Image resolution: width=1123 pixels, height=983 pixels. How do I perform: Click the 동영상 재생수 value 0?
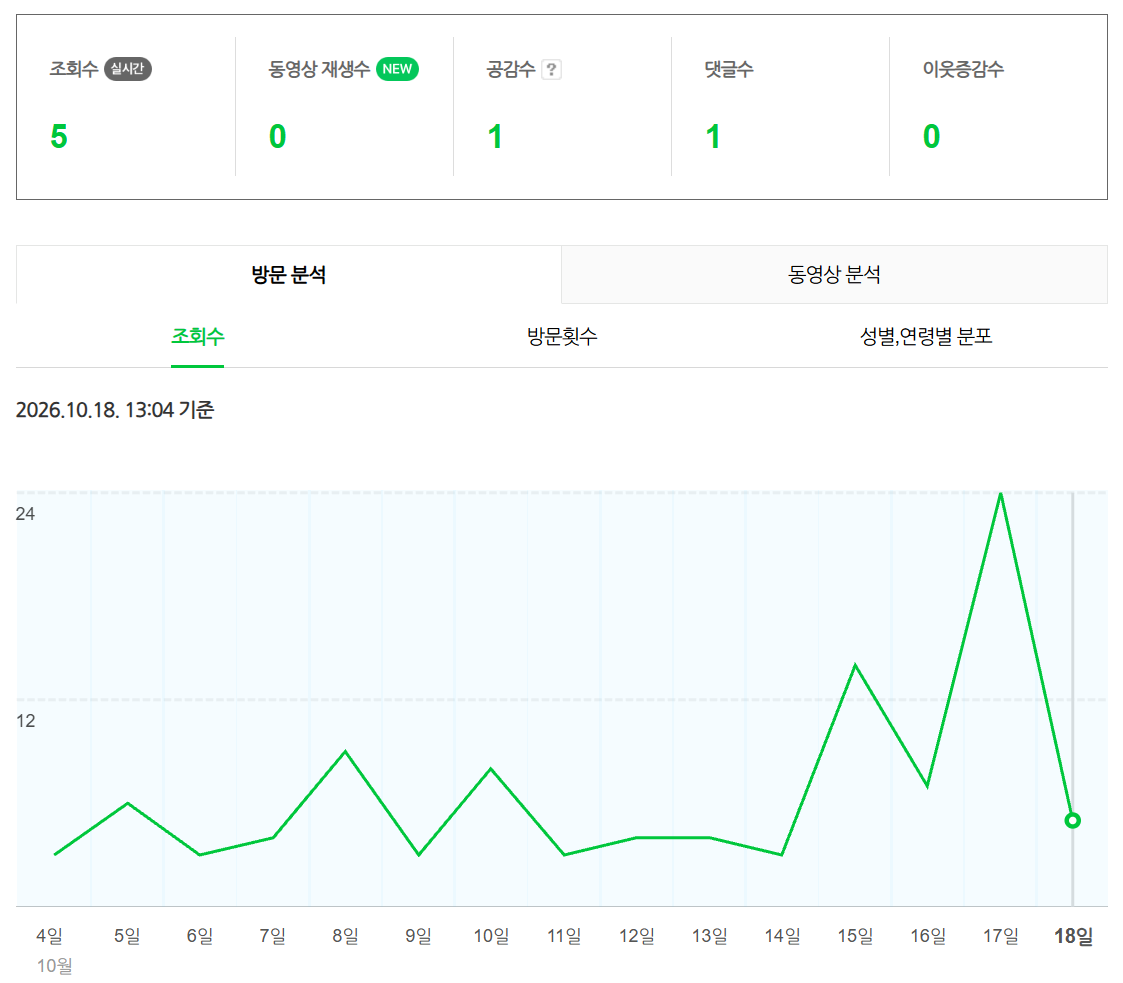[x=277, y=137]
